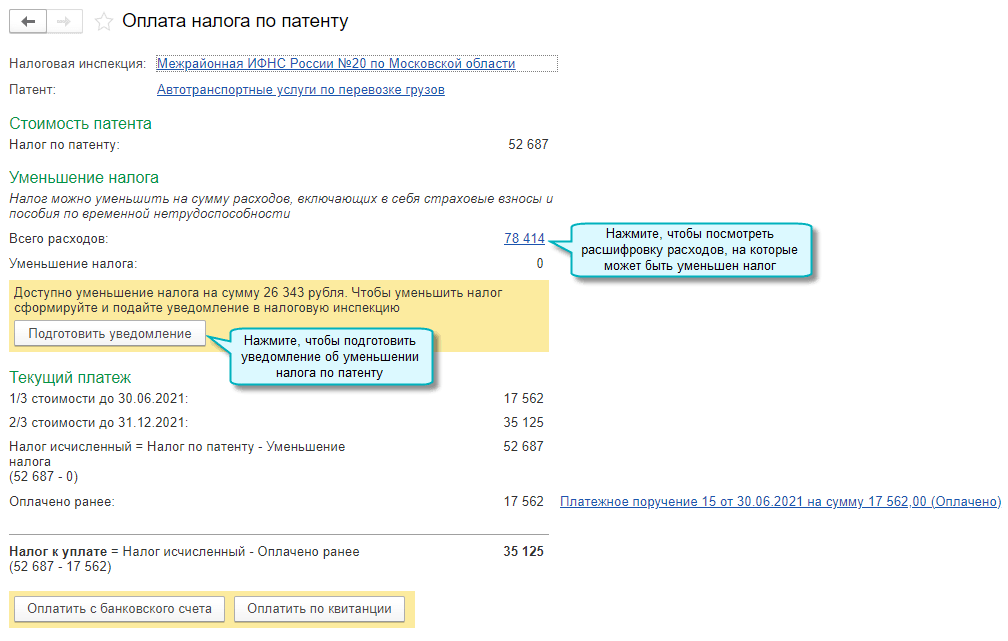
Task: Open Платежное поручение 15 payment link
Action: (780, 502)
